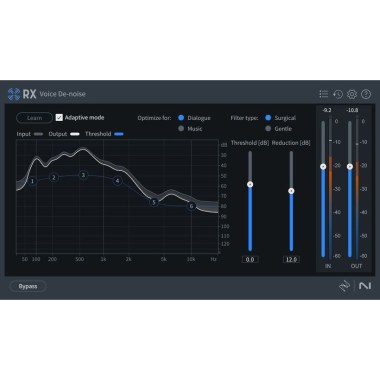
Task: Click the Native Instruments NI logo
Action: [x=365, y=286]
